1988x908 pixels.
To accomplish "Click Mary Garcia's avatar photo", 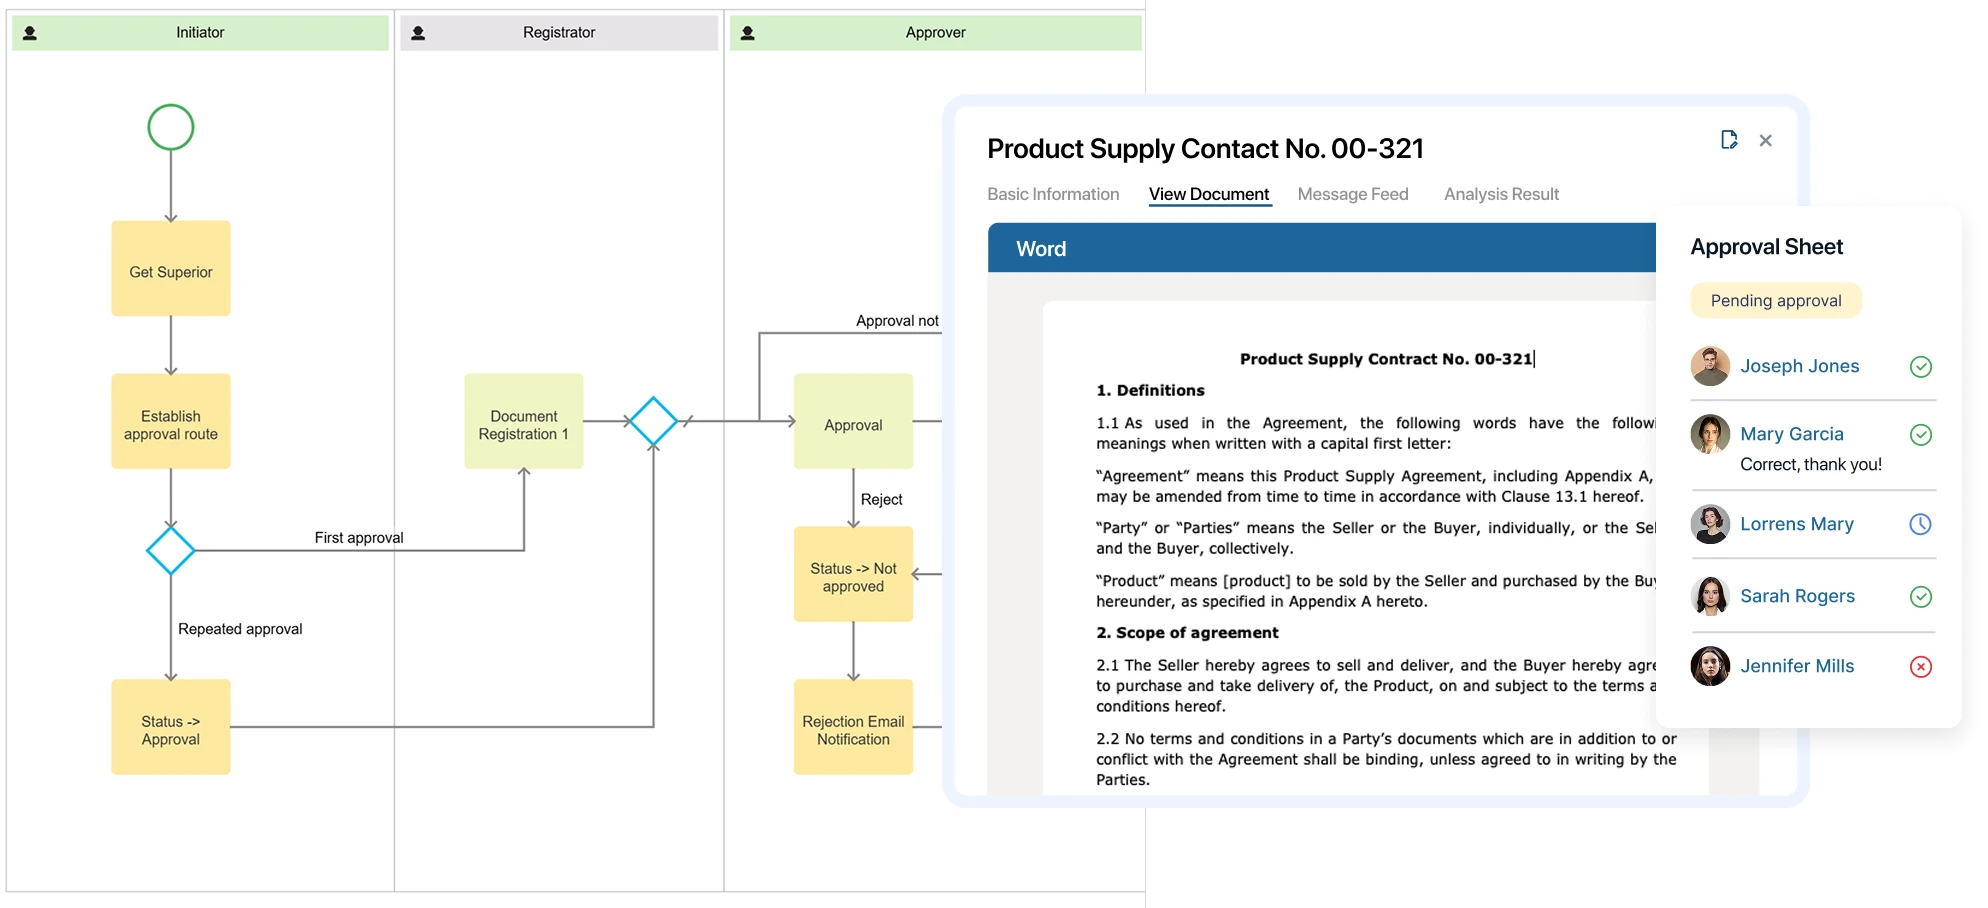I will coord(1710,434).
